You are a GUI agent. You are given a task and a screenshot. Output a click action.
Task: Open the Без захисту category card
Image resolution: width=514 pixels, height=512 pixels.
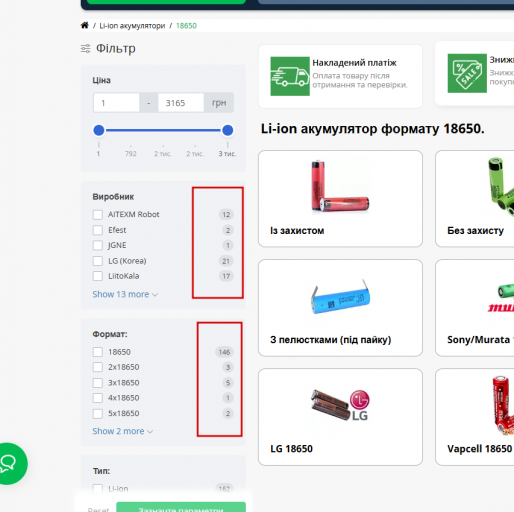pos(475,199)
